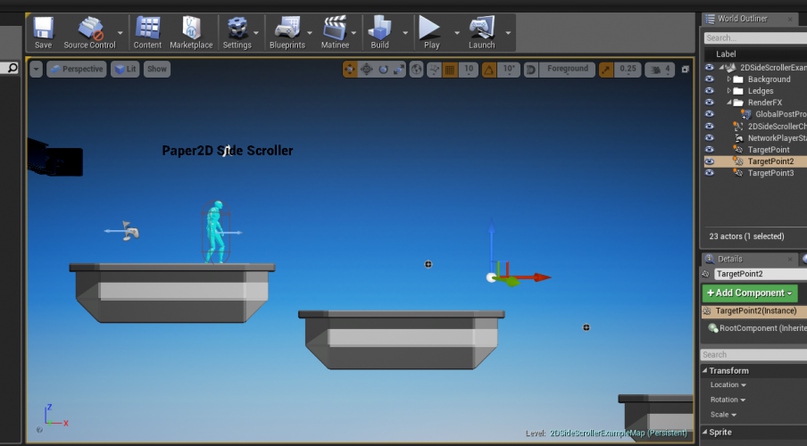The image size is (807, 446).
Task: Open the Lit view mode menu
Action: pos(125,69)
